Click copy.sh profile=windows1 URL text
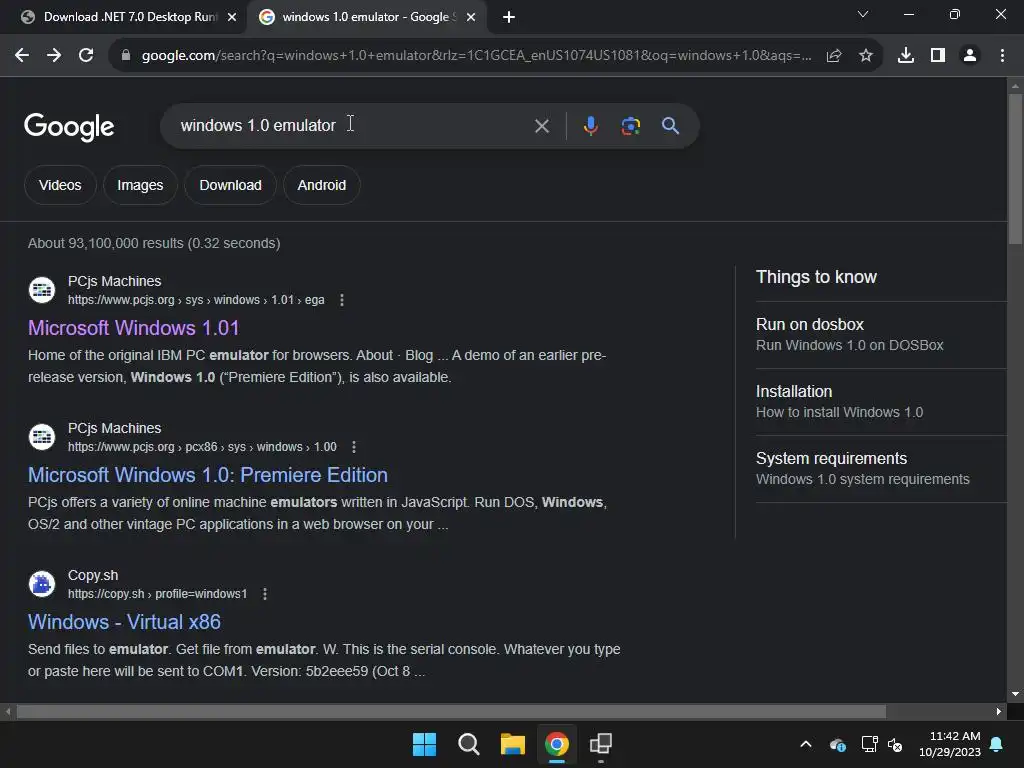Screen dimensions: 1024x768 [157, 594]
